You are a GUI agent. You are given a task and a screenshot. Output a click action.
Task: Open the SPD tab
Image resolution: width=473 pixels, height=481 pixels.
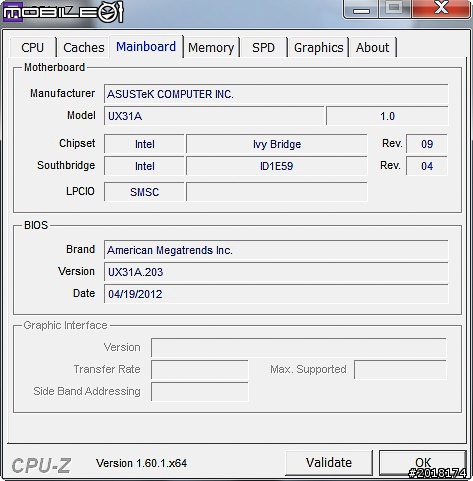pos(263,47)
